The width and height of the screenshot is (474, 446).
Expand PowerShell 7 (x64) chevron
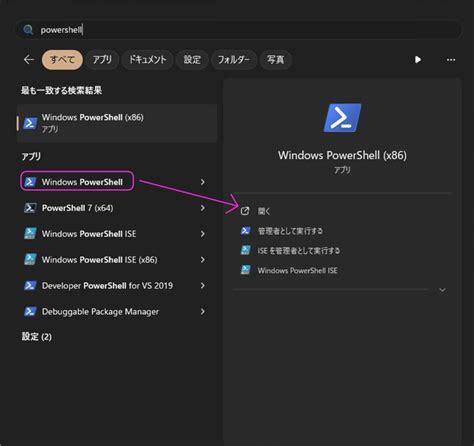[202, 208]
